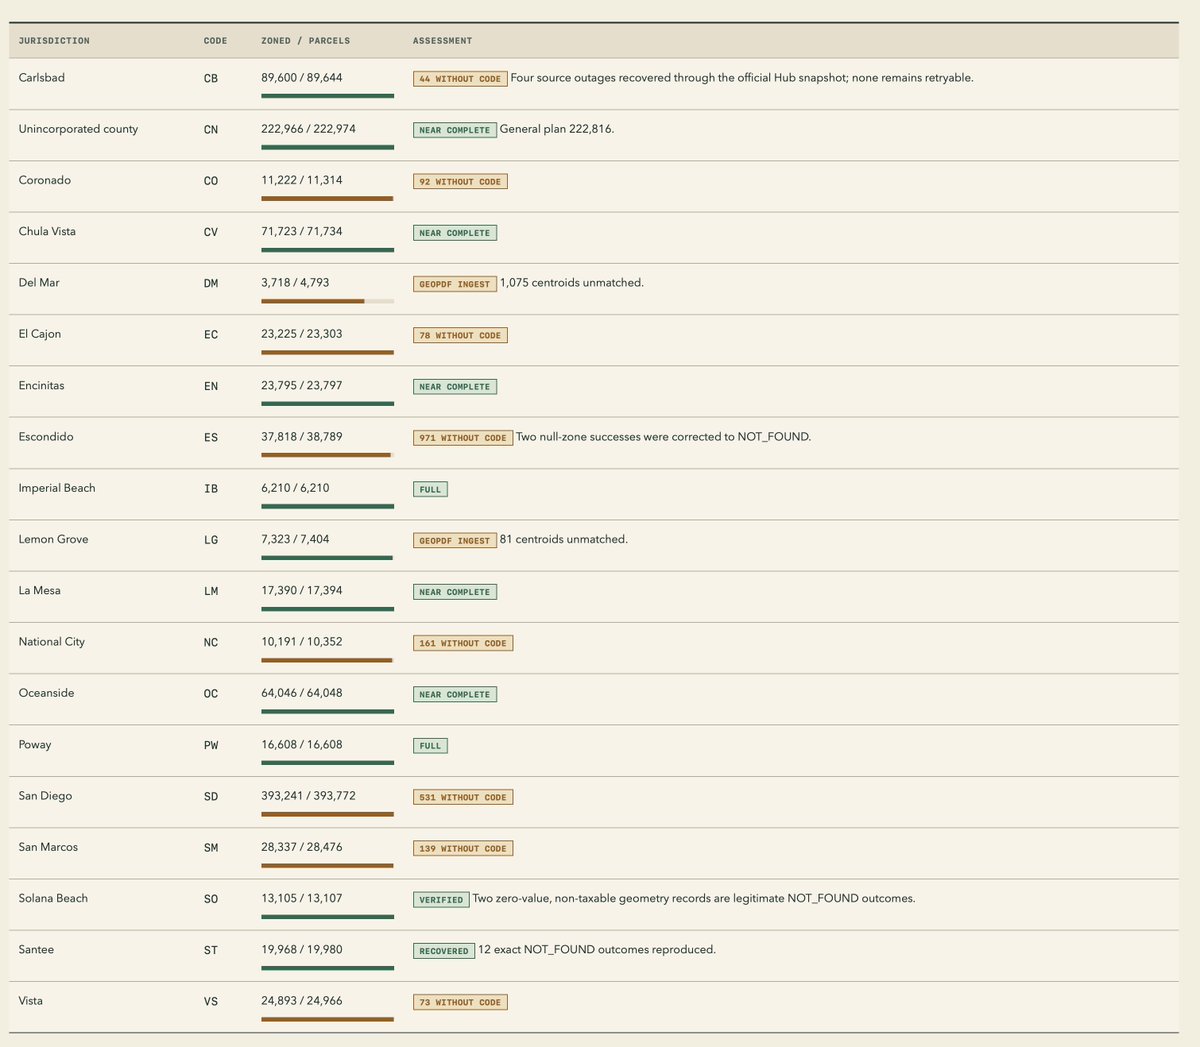This screenshot has height=1047, width=1200.
Task: Click the '92 WITHOUT CODE' badge
Action: click(x=460, y=181)
